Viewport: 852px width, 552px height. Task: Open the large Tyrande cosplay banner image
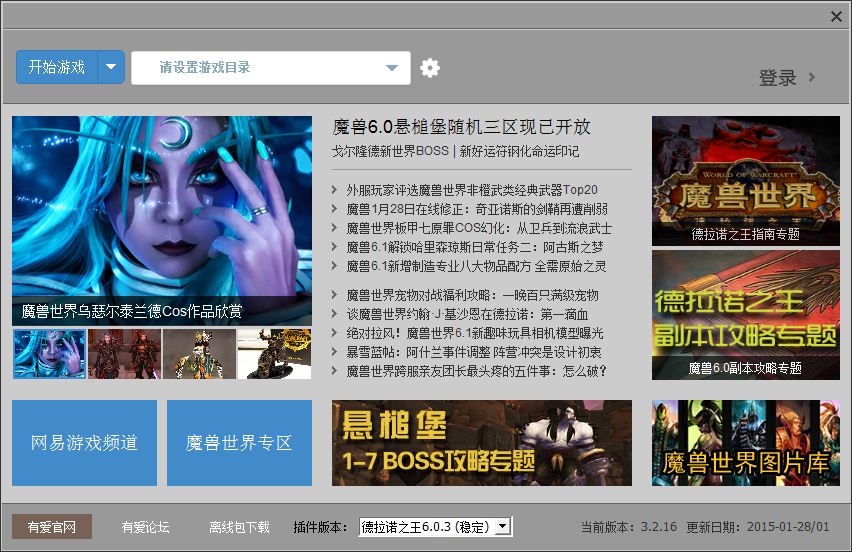(162, 221)
